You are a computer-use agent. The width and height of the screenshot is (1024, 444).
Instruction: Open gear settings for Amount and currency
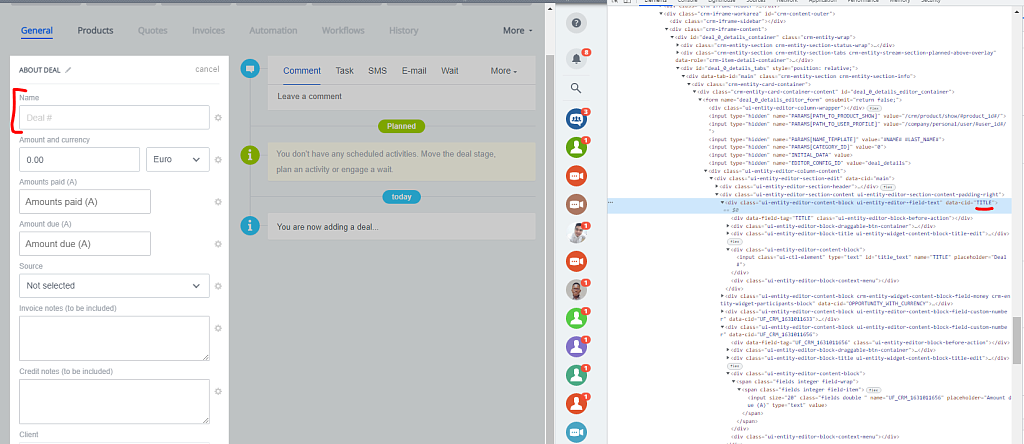218,159
